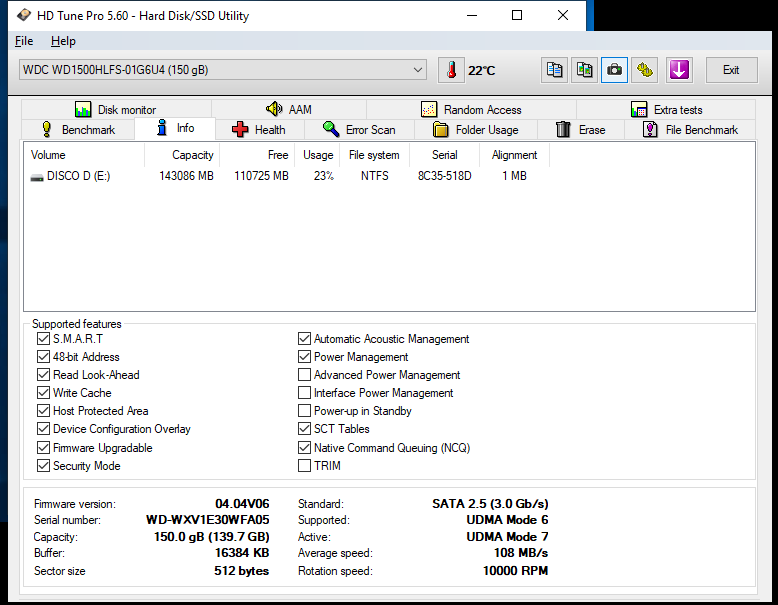Copy info text to clipboard icon

(x=554, y=70)
